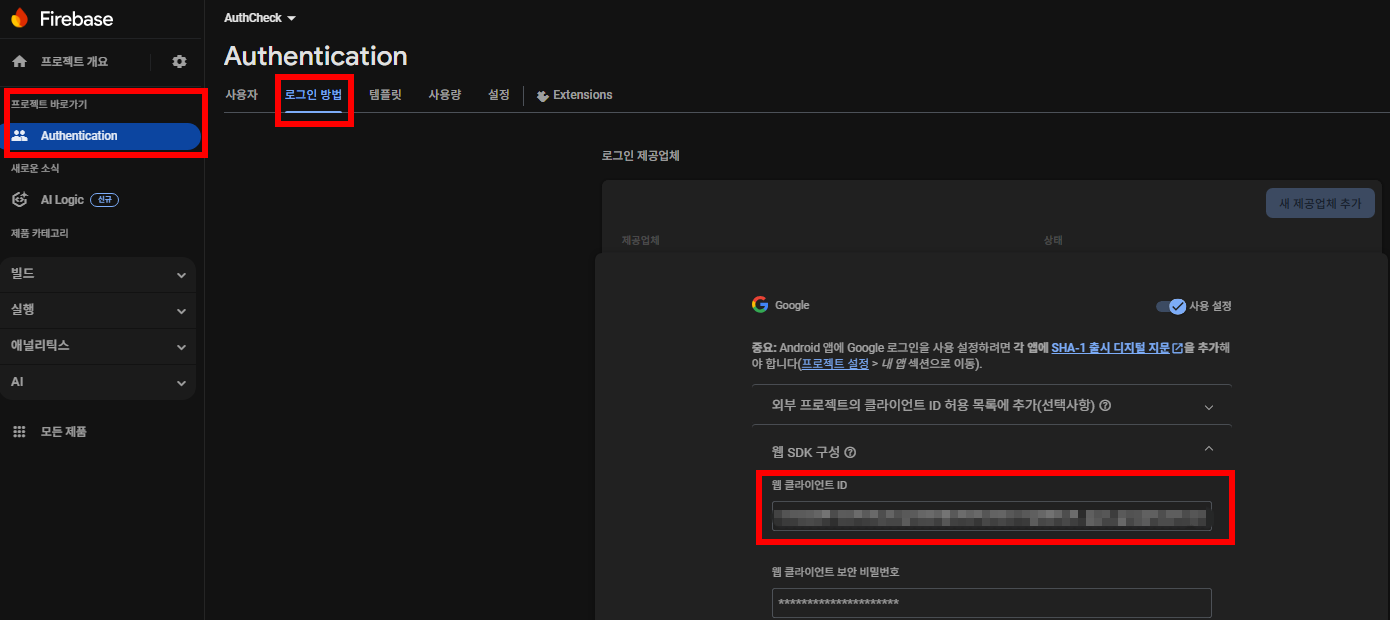This screenshot has height=620, width=1390.
Task: Click the Extensions puzzle icon
Action: pos(543,96)
